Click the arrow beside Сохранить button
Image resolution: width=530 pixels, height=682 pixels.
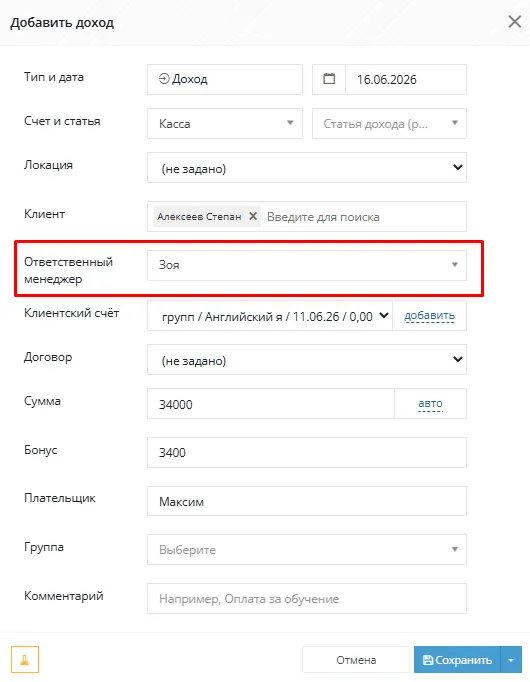click(x=511, y=660)
